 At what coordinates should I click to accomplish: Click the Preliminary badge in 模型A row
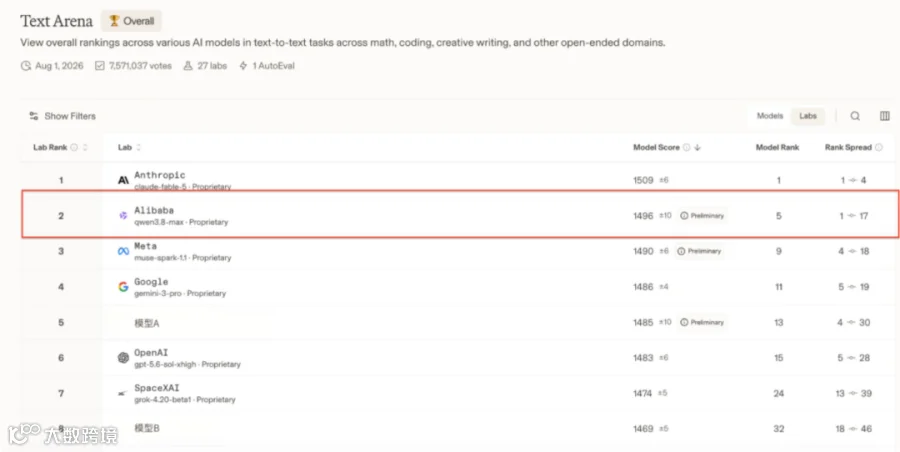(702, 322)
